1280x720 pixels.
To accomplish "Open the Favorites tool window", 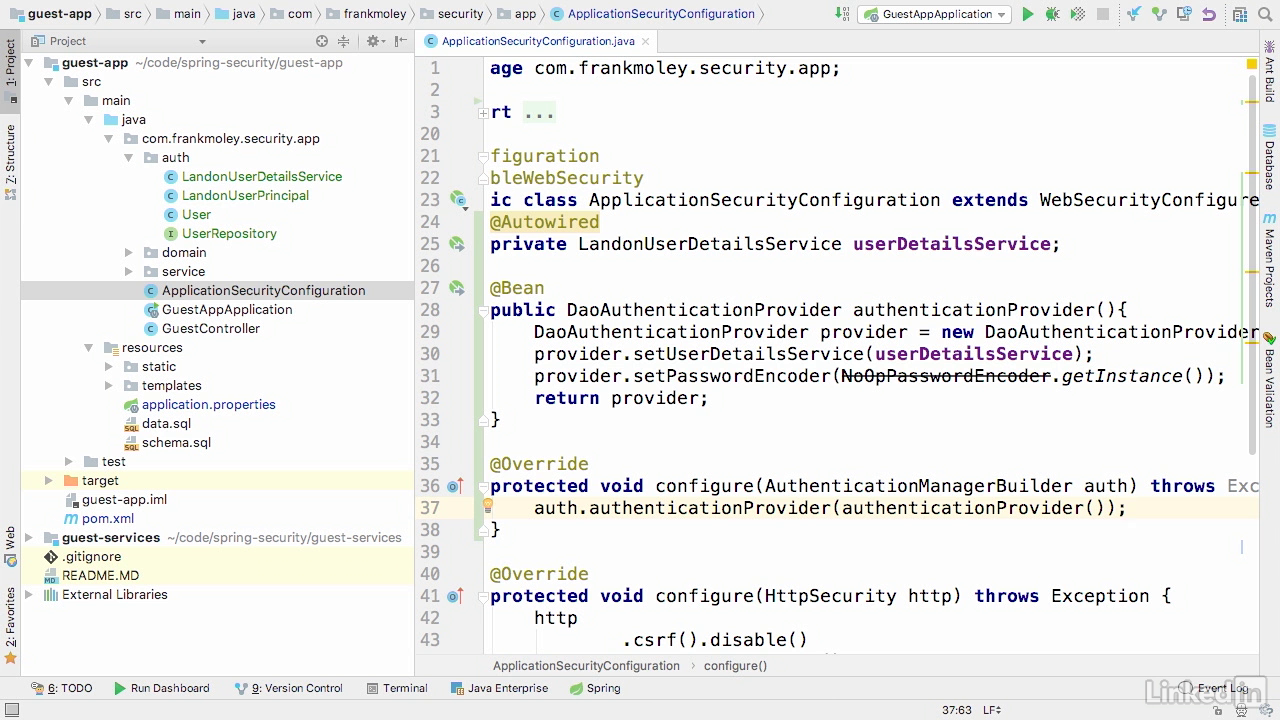I will tap(10, 625).
